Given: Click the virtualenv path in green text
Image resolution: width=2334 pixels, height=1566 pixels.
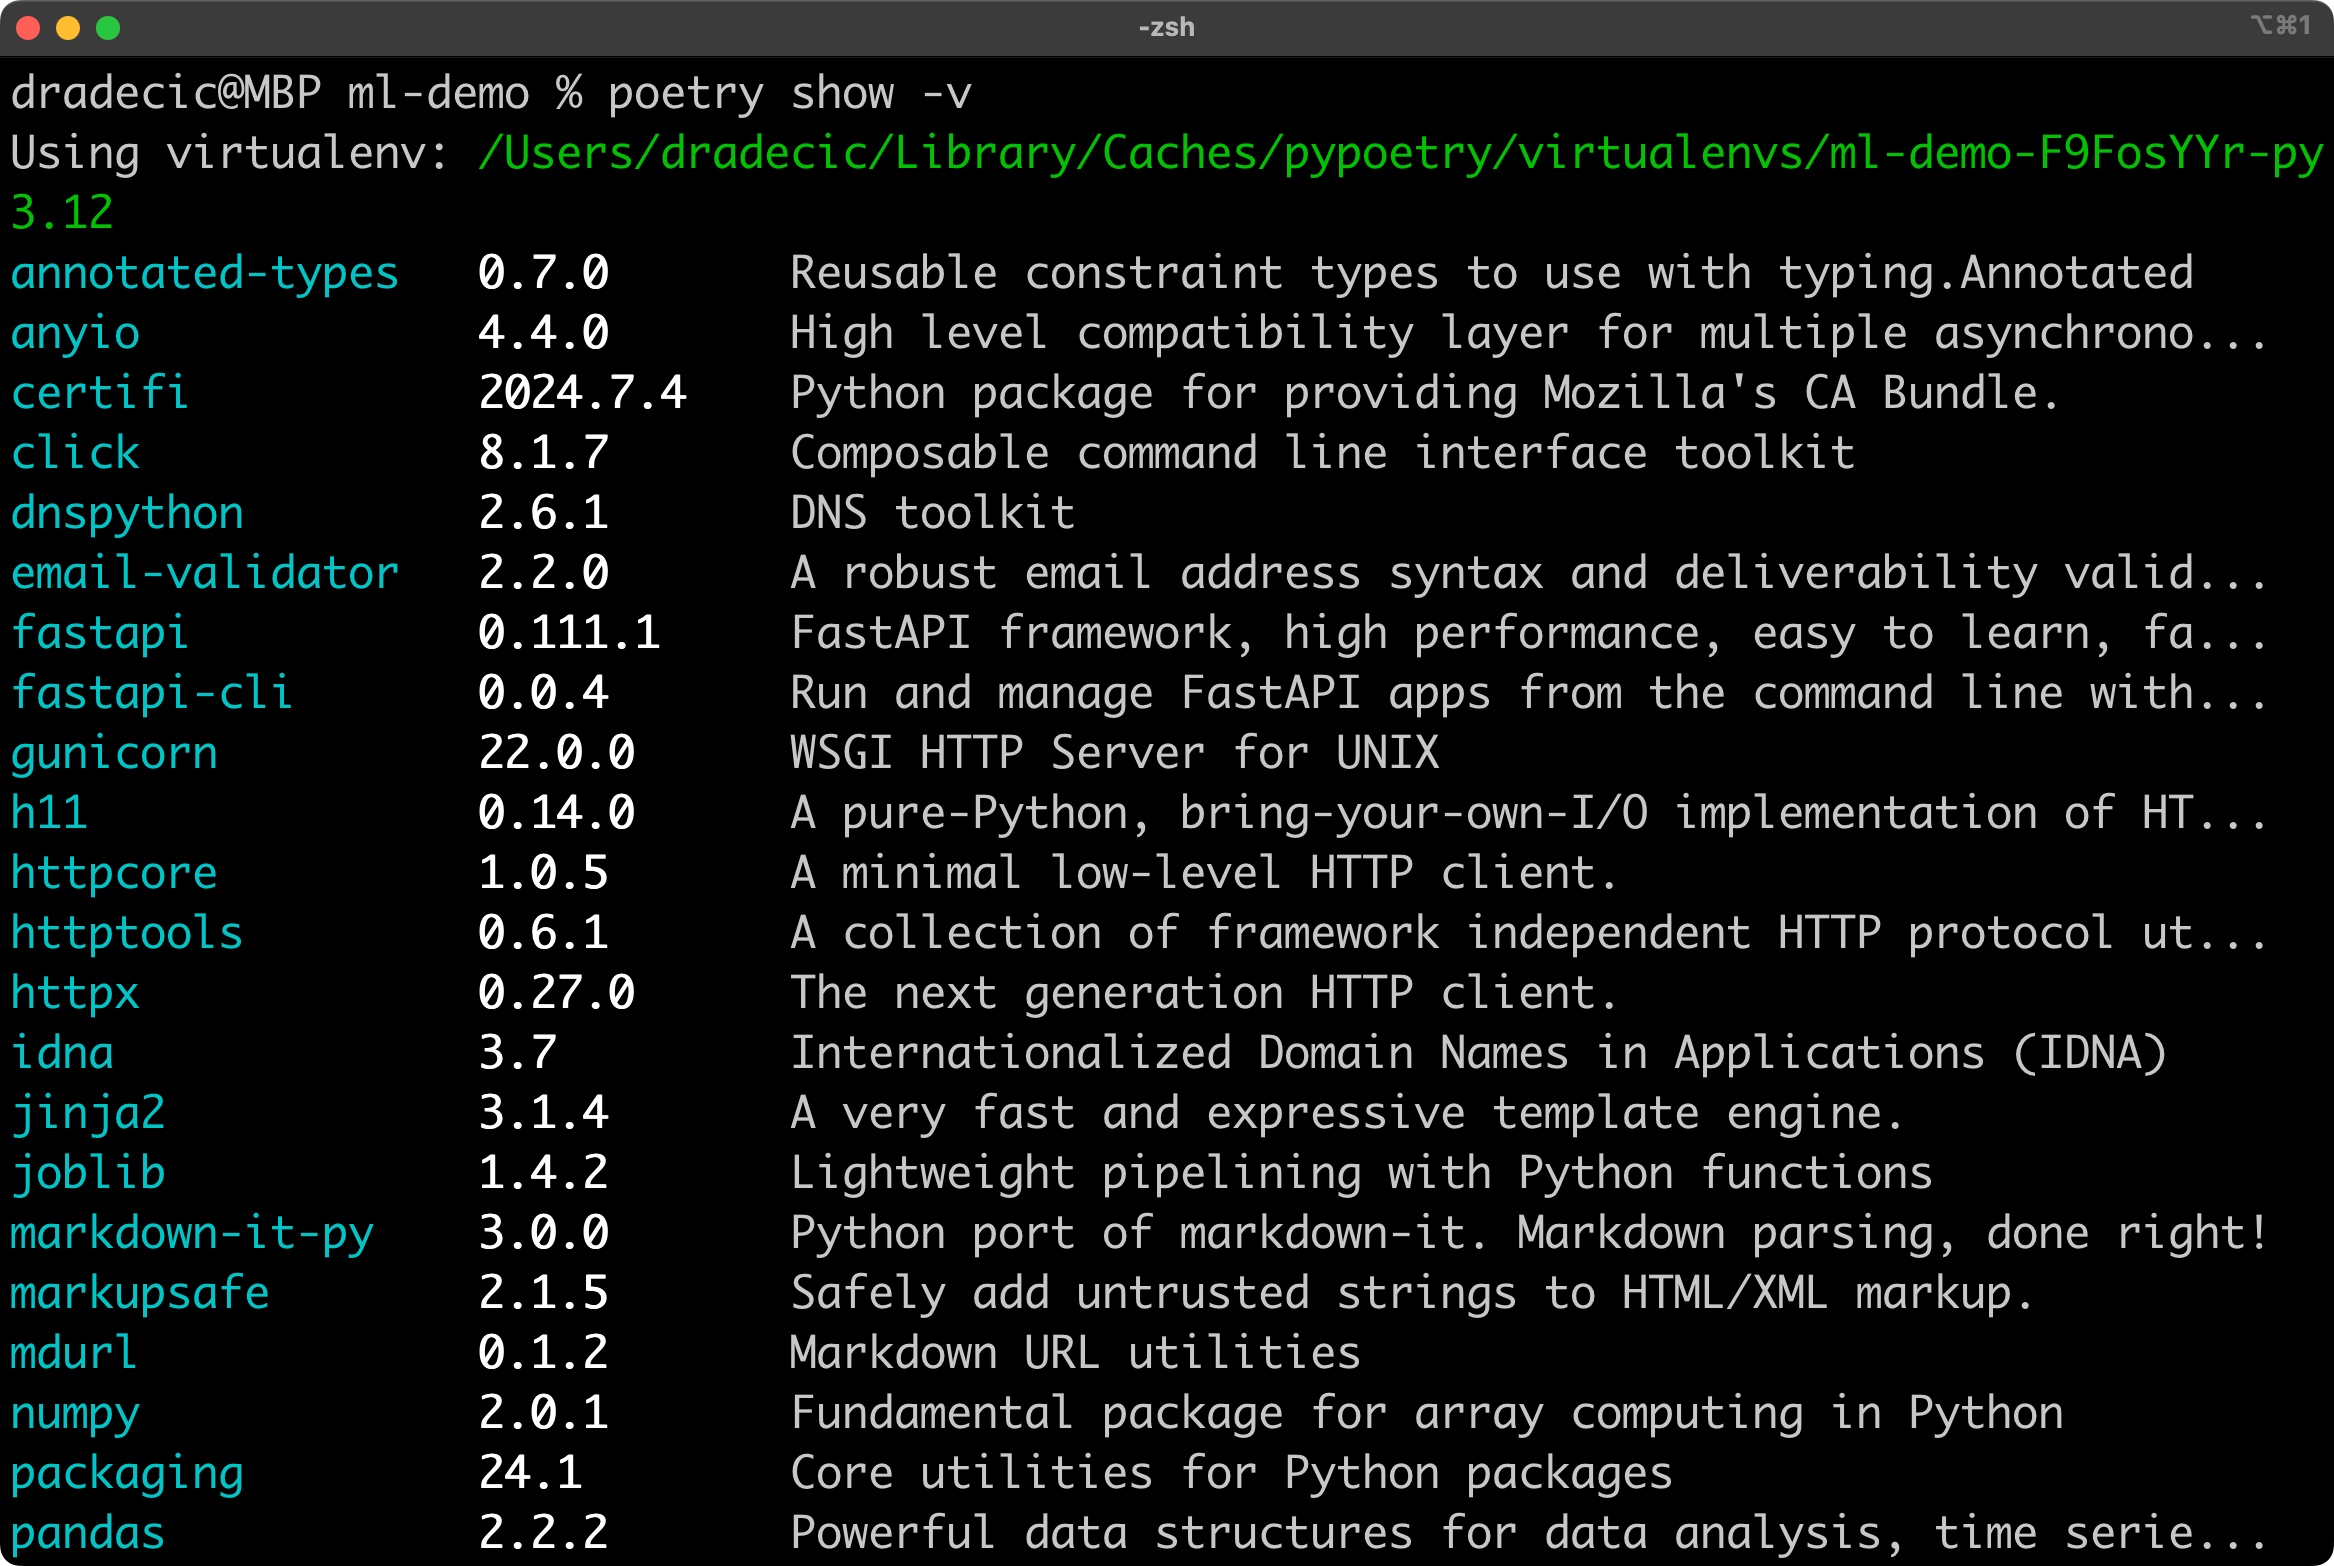Looking at the screenshot, I should (1400, 153).
